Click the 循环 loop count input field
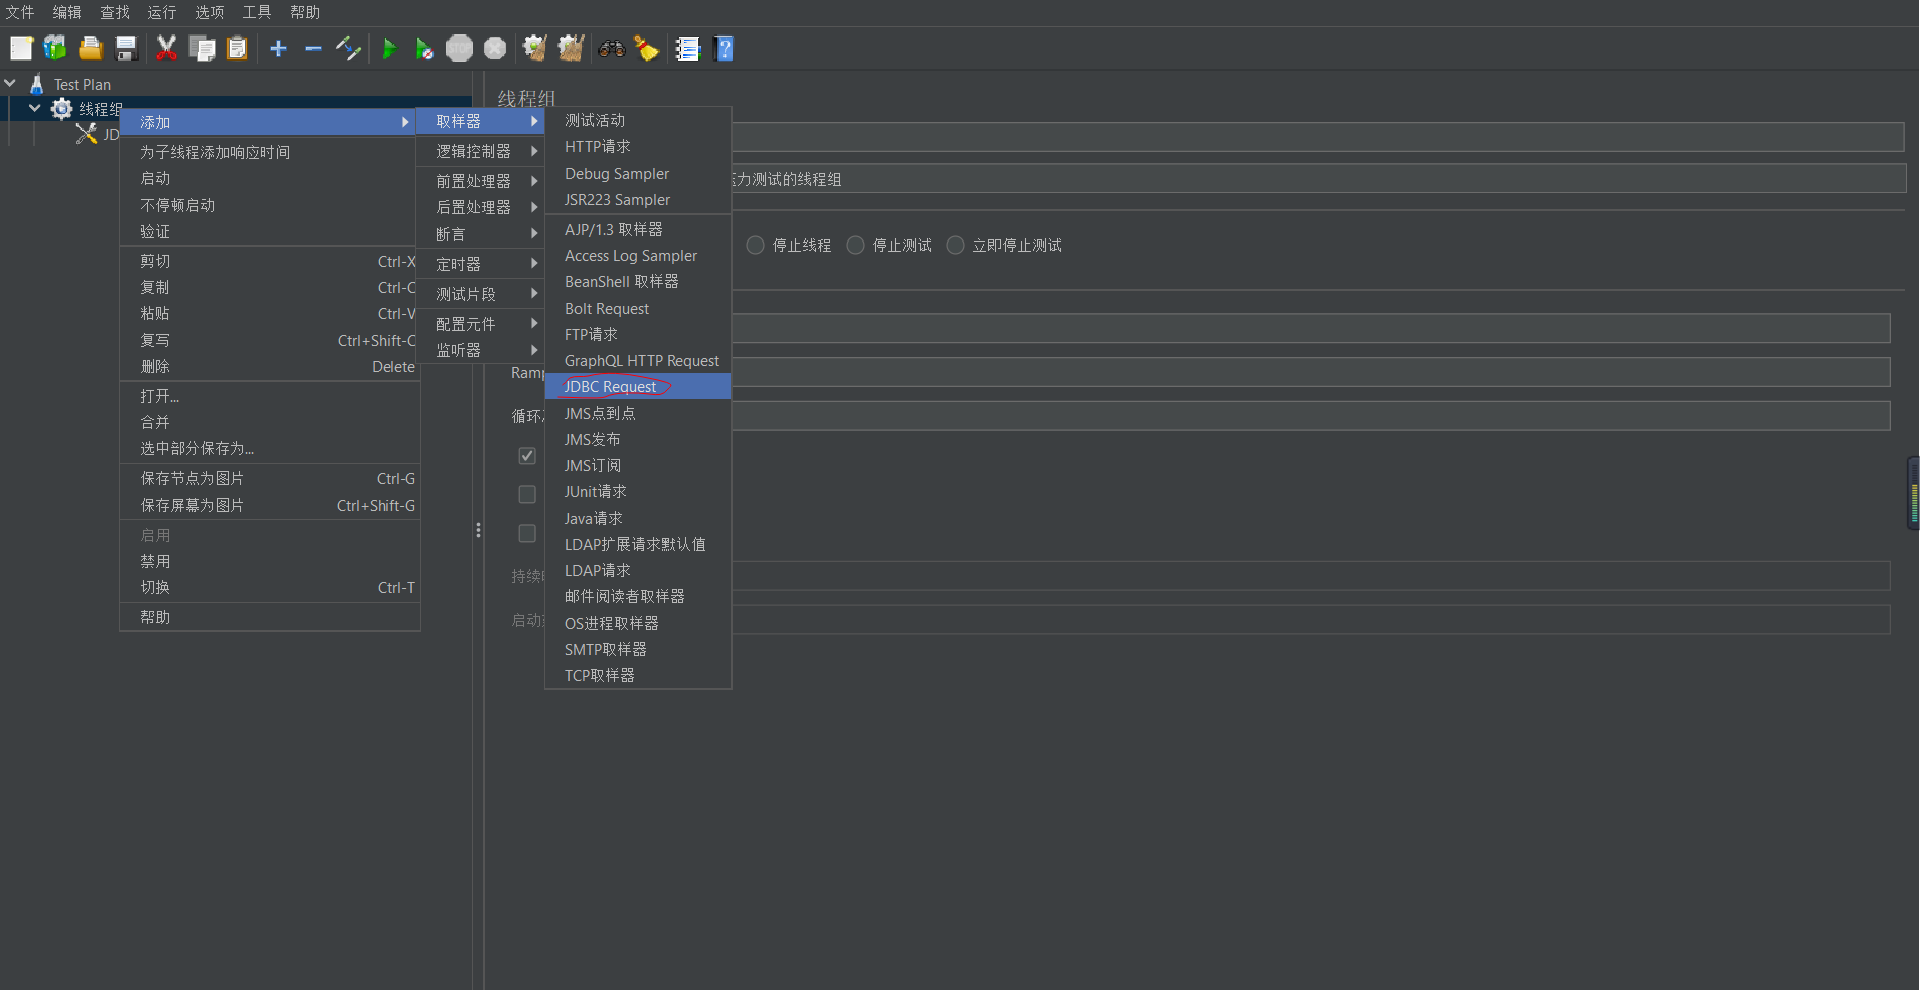This screenshot has height=991, width=1920. tap(1311, 416)
